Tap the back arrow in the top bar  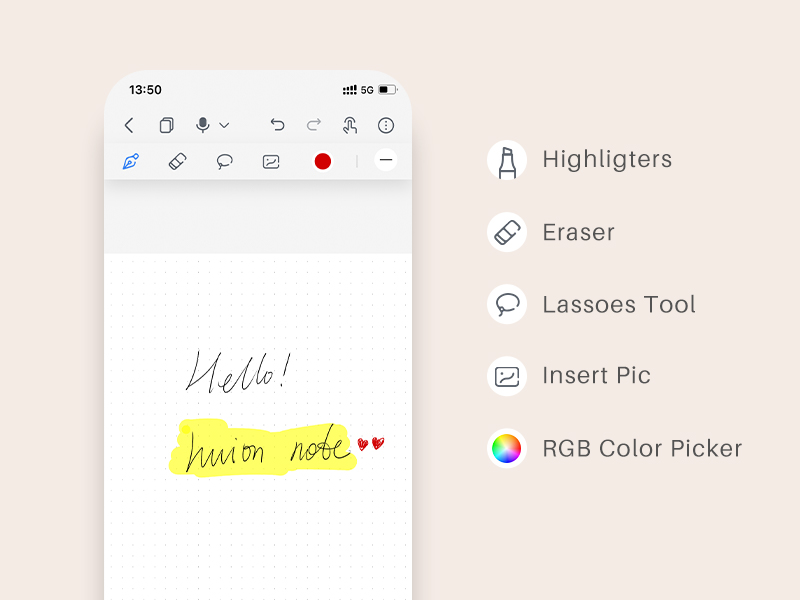click(129, 125)
